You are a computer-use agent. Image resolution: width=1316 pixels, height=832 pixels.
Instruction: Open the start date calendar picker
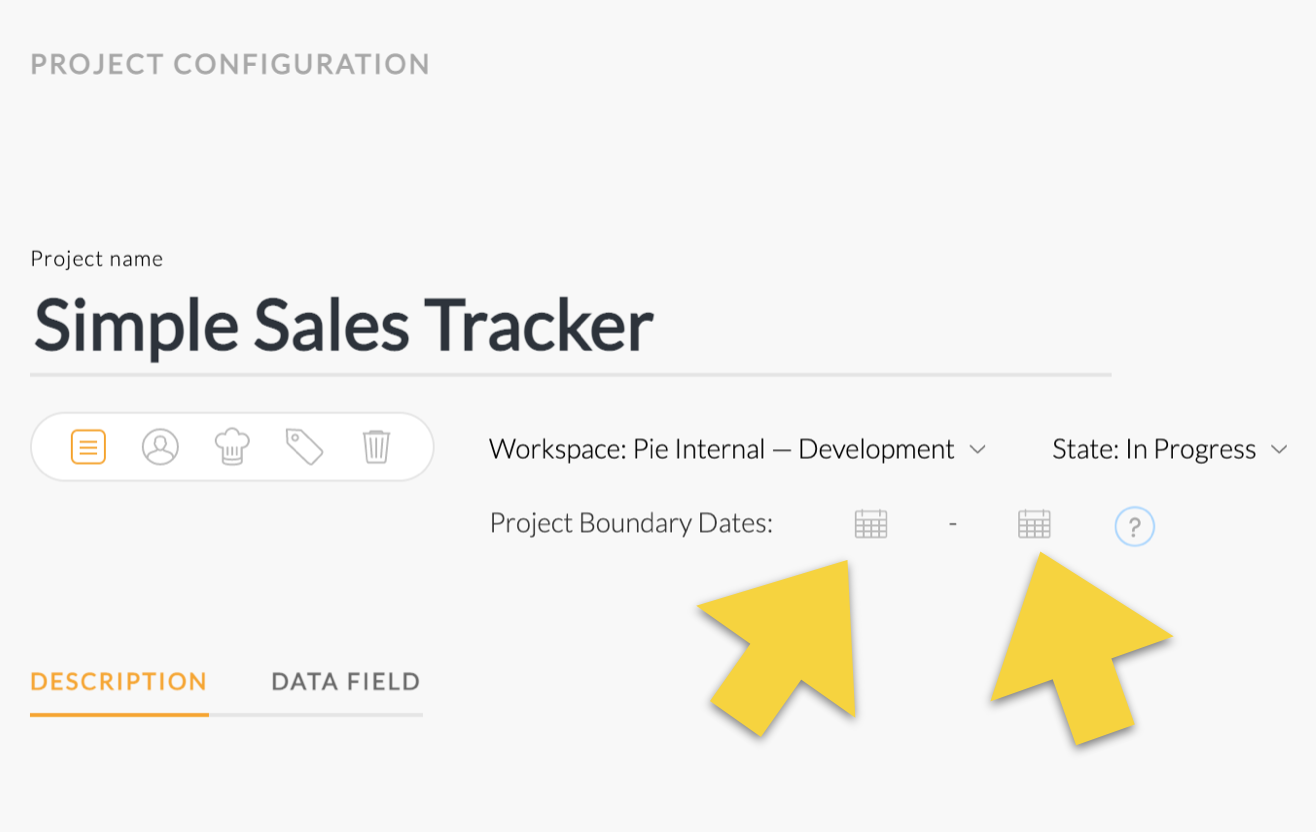[870, 522]
